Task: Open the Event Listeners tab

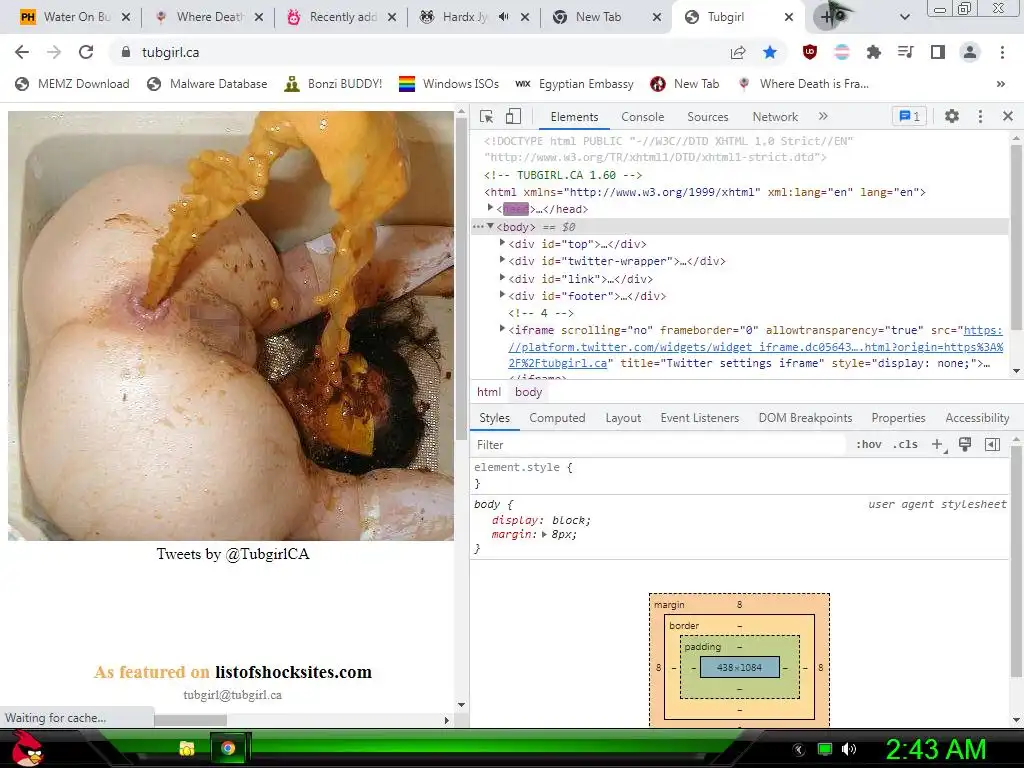Action: (699, 418)
